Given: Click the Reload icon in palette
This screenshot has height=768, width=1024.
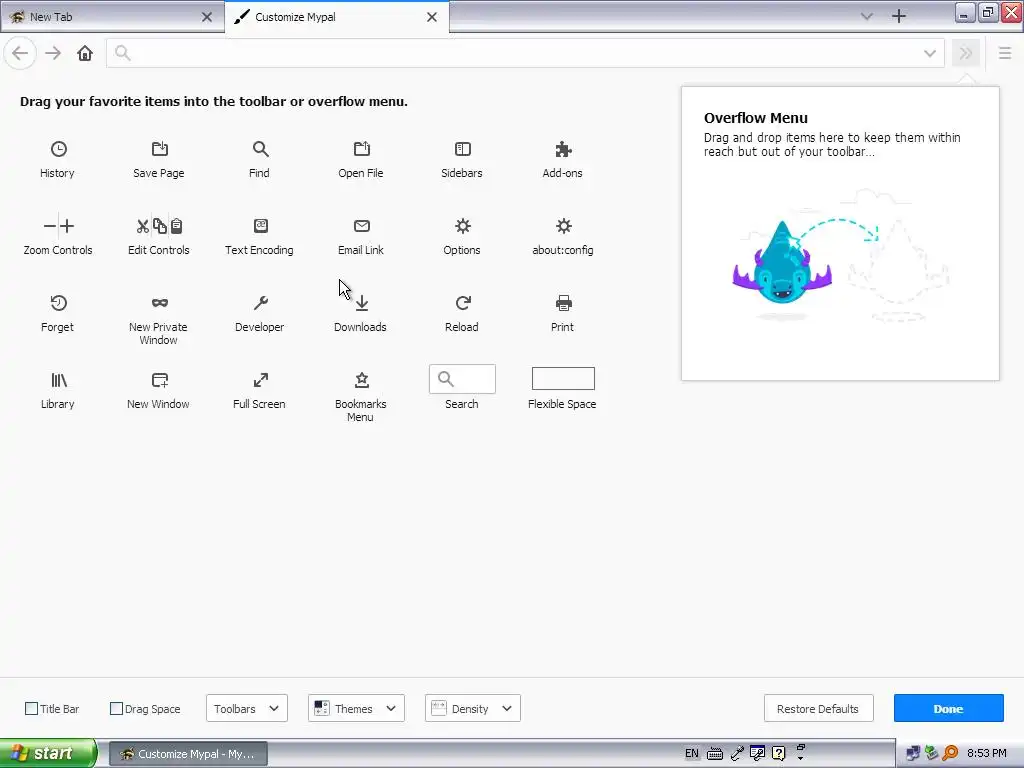Looking at the screenshot, I should tap(462, 303).
